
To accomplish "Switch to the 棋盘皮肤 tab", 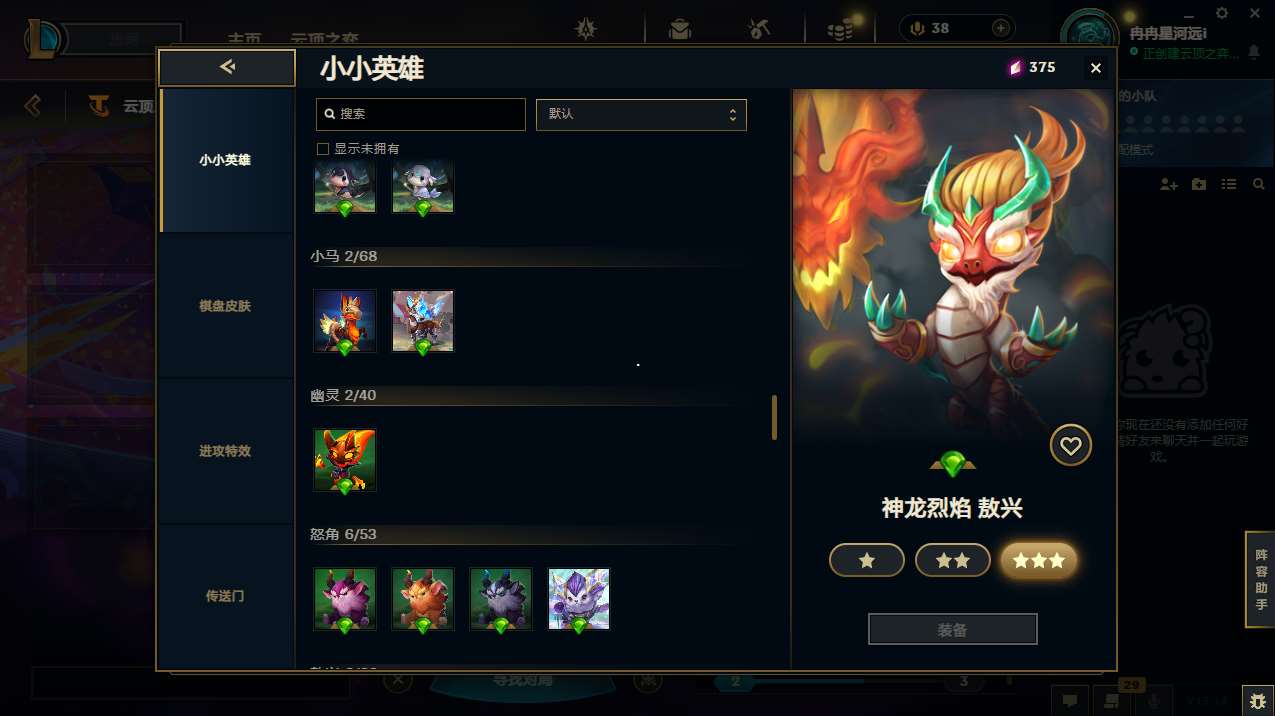I will 226,306.
